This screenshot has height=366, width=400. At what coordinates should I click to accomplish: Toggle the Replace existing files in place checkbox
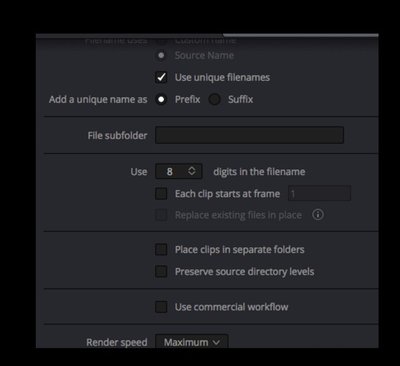[x=161, y=215]
